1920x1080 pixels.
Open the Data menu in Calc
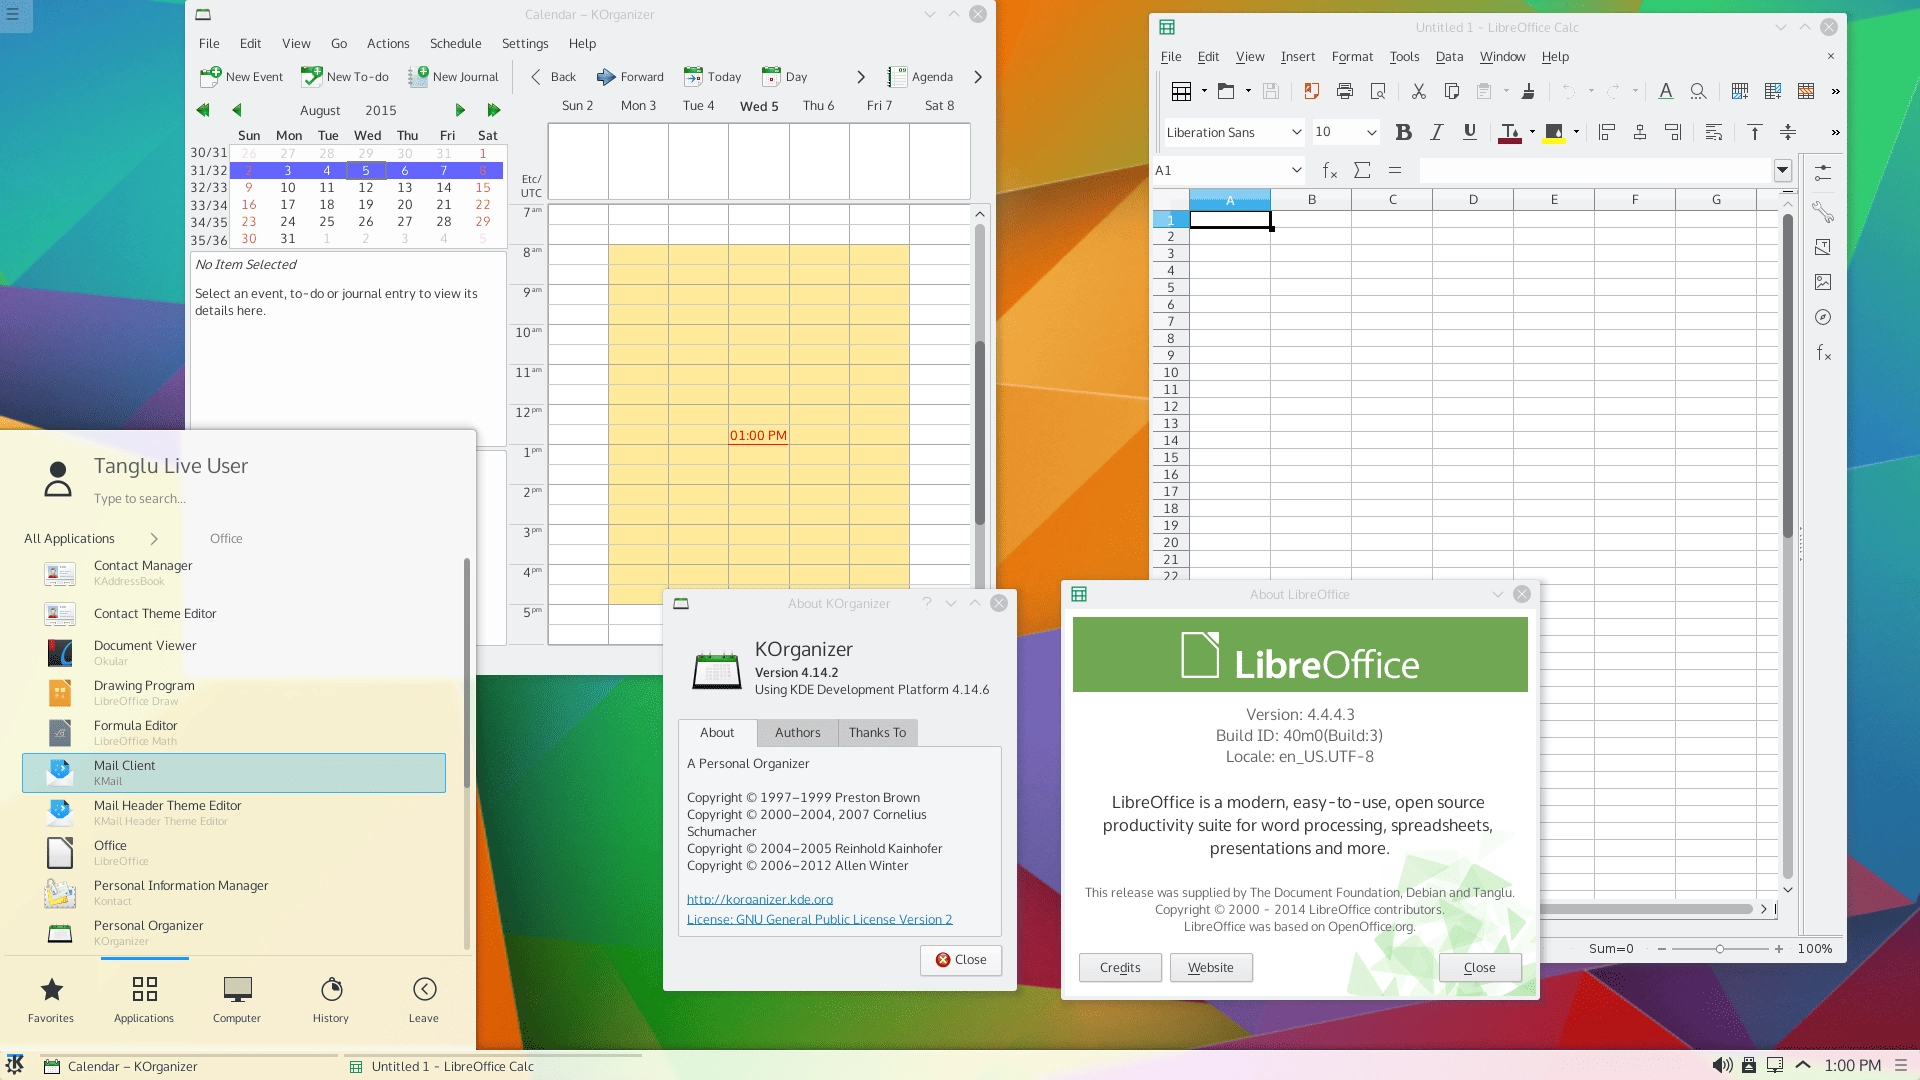[1449, 57]
